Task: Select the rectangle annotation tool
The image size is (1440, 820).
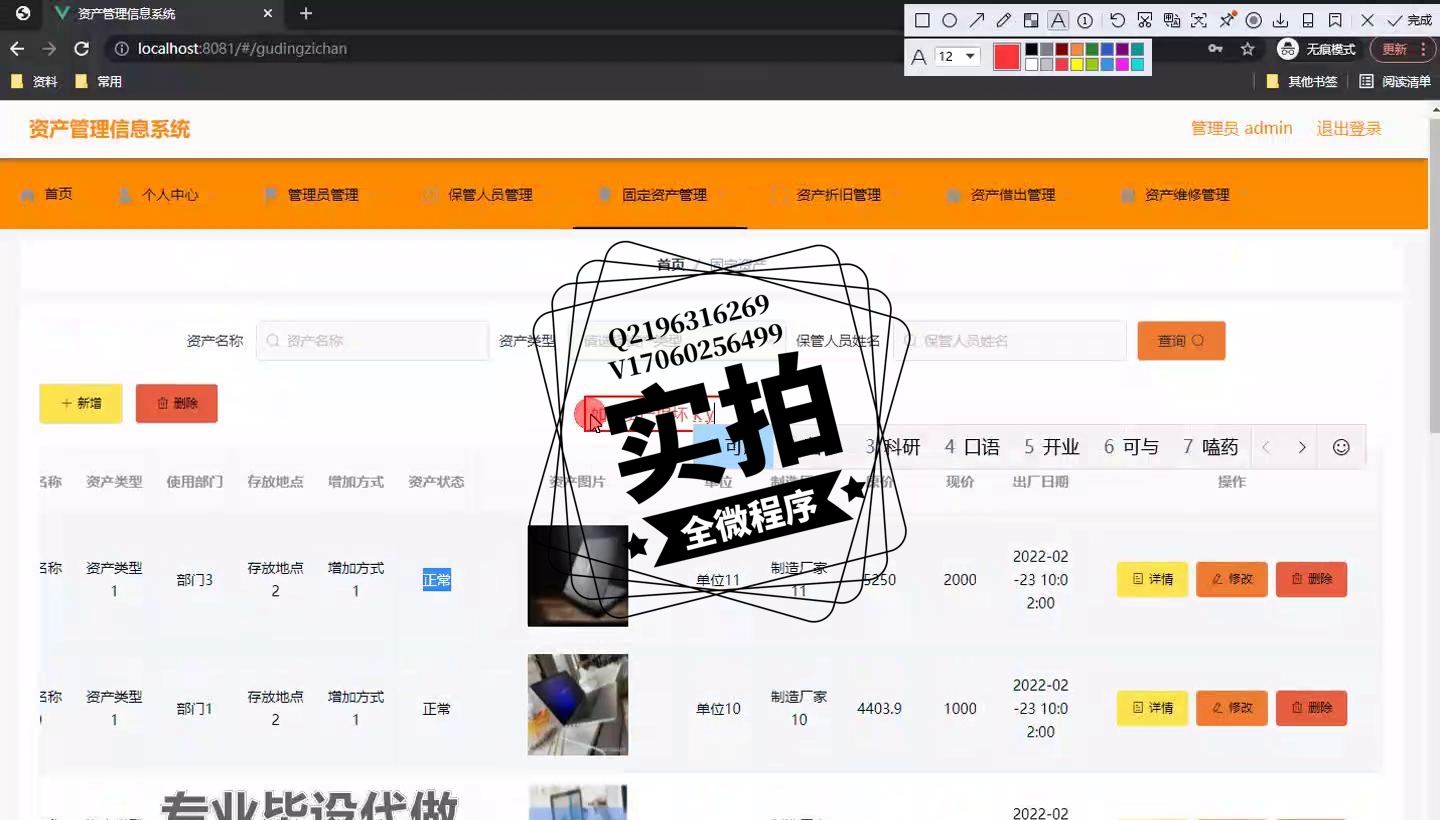Action: 922,20
